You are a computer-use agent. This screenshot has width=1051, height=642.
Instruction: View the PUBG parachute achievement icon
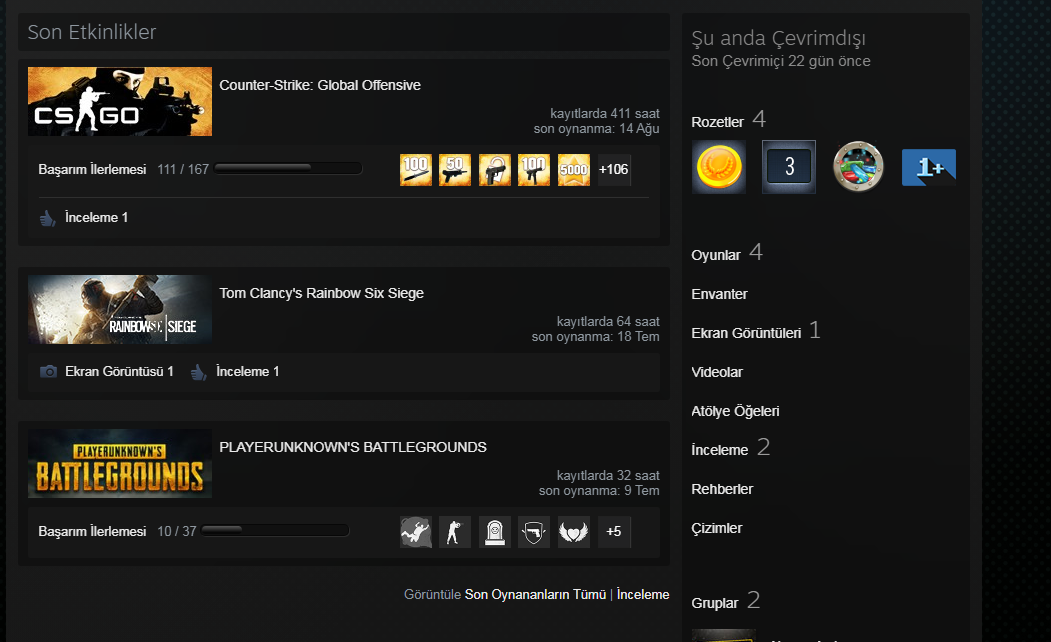pos(416,532)
